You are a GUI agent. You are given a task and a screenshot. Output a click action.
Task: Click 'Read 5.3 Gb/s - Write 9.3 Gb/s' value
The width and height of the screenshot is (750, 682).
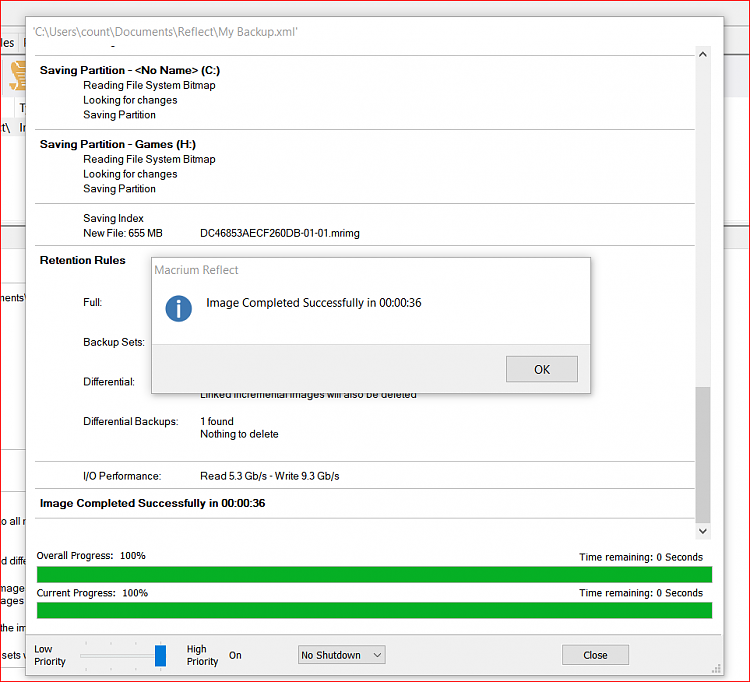[270, 476]
